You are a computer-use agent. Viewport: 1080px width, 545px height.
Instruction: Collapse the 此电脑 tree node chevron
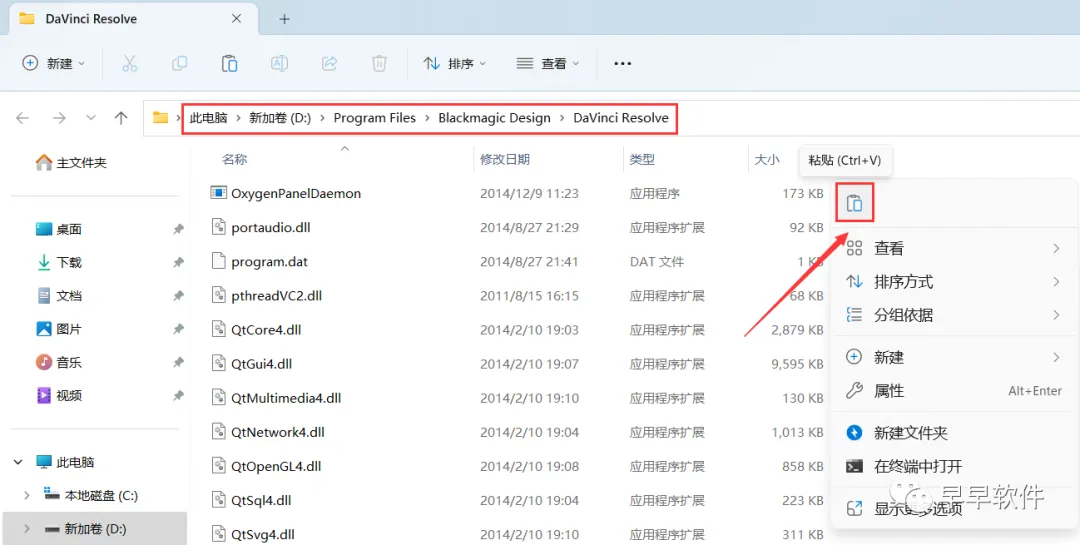[19, 462]
